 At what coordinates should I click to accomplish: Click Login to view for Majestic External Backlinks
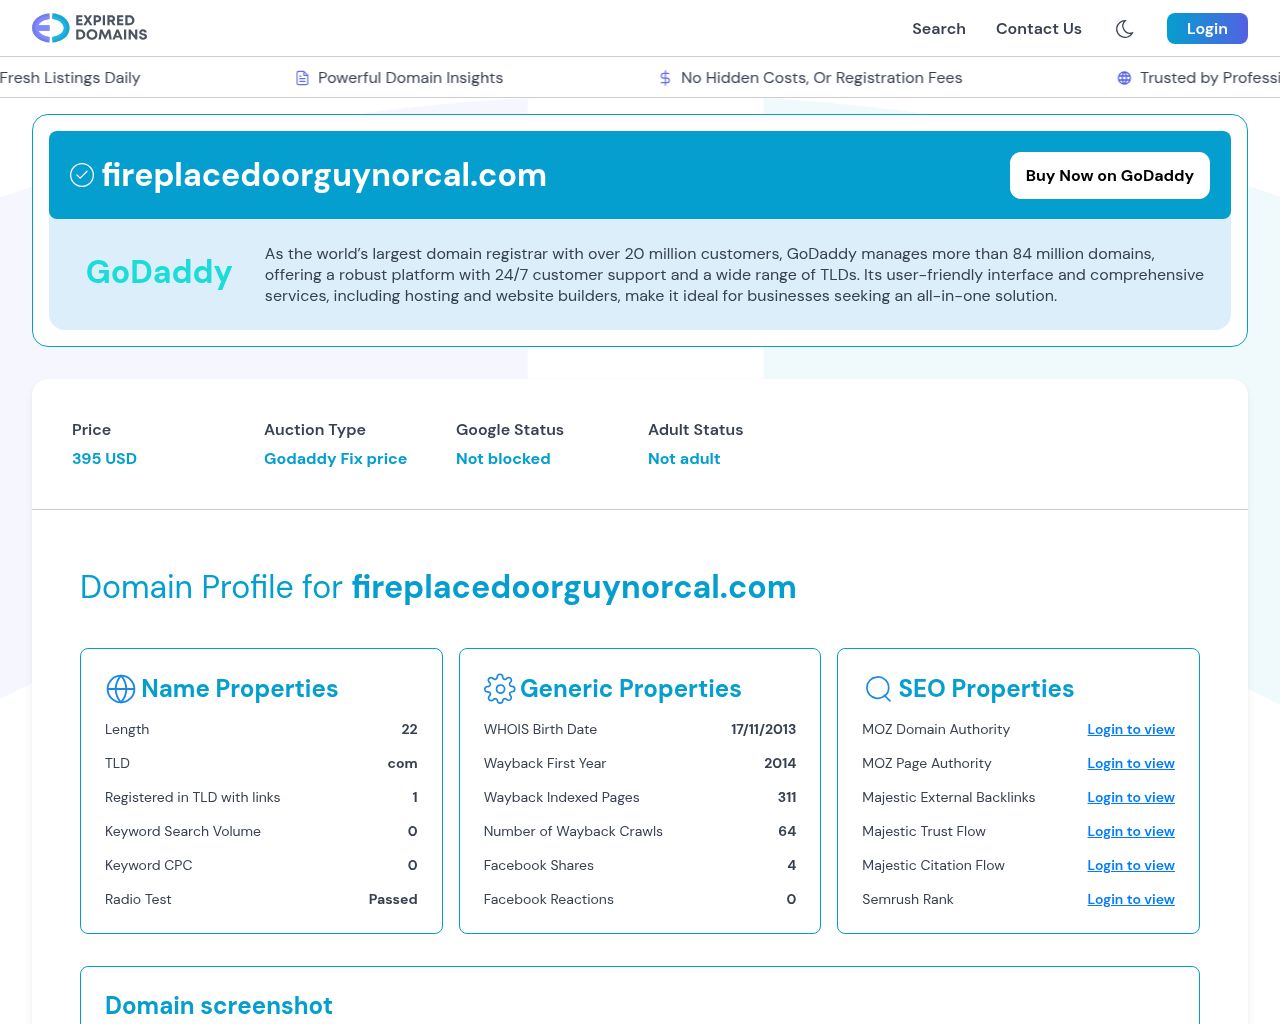tap(1130, 798)
